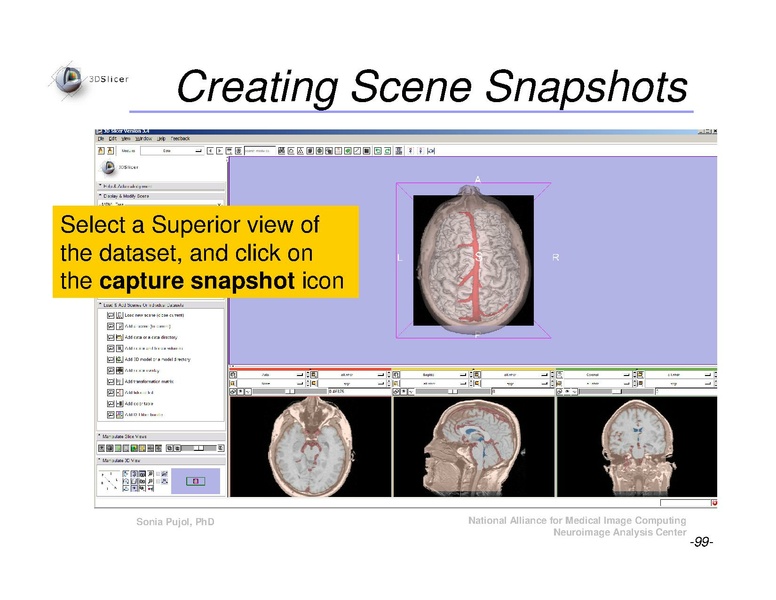Click icon beside Add data directory

tap(119, 337)
